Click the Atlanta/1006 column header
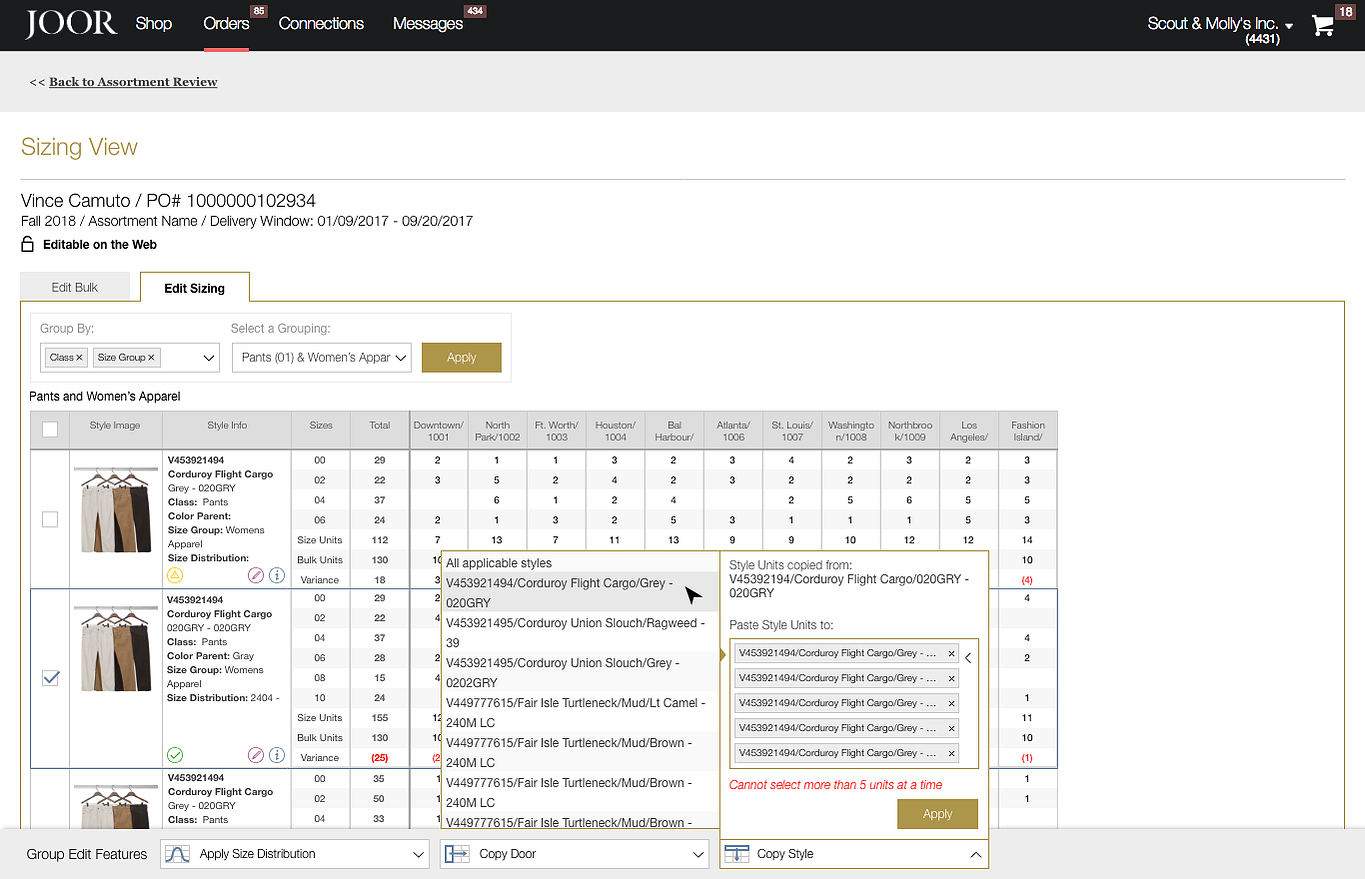This screenshot has width=1365, height=879. (733, 430)
